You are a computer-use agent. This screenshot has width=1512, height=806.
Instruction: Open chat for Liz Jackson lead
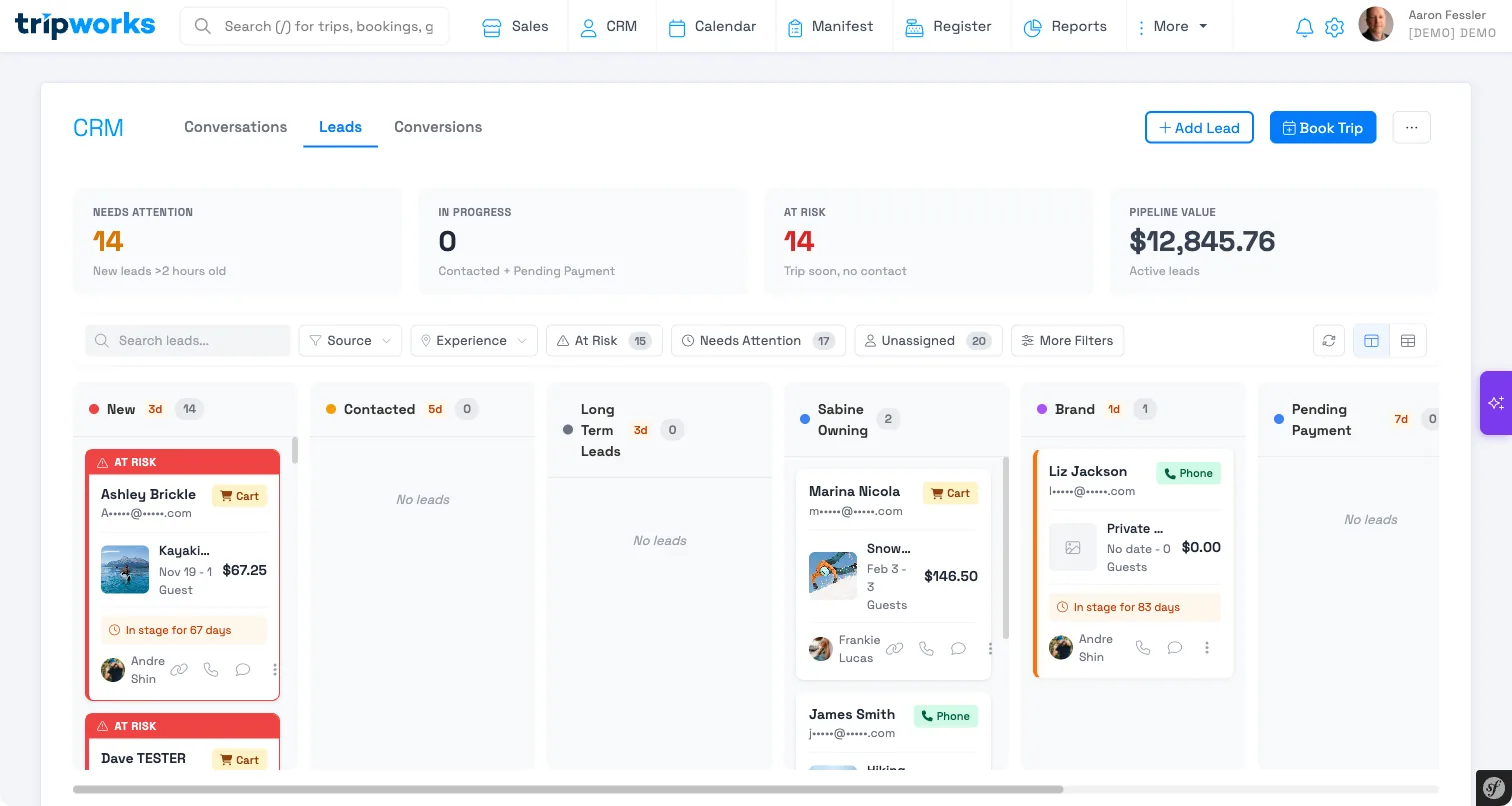click(1175, 648)
